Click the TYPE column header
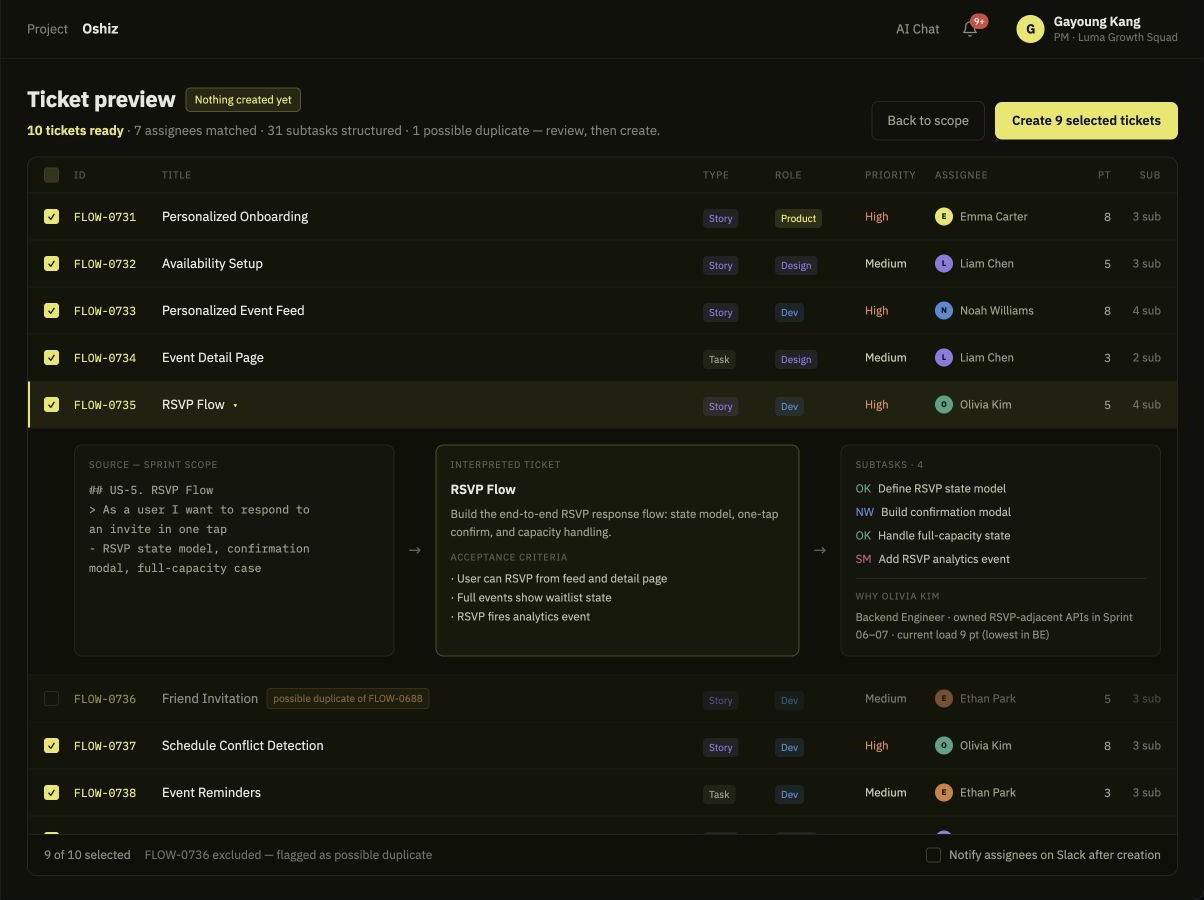The width and height of the screenshot is (1204, 900). click(x=716, y=175)
